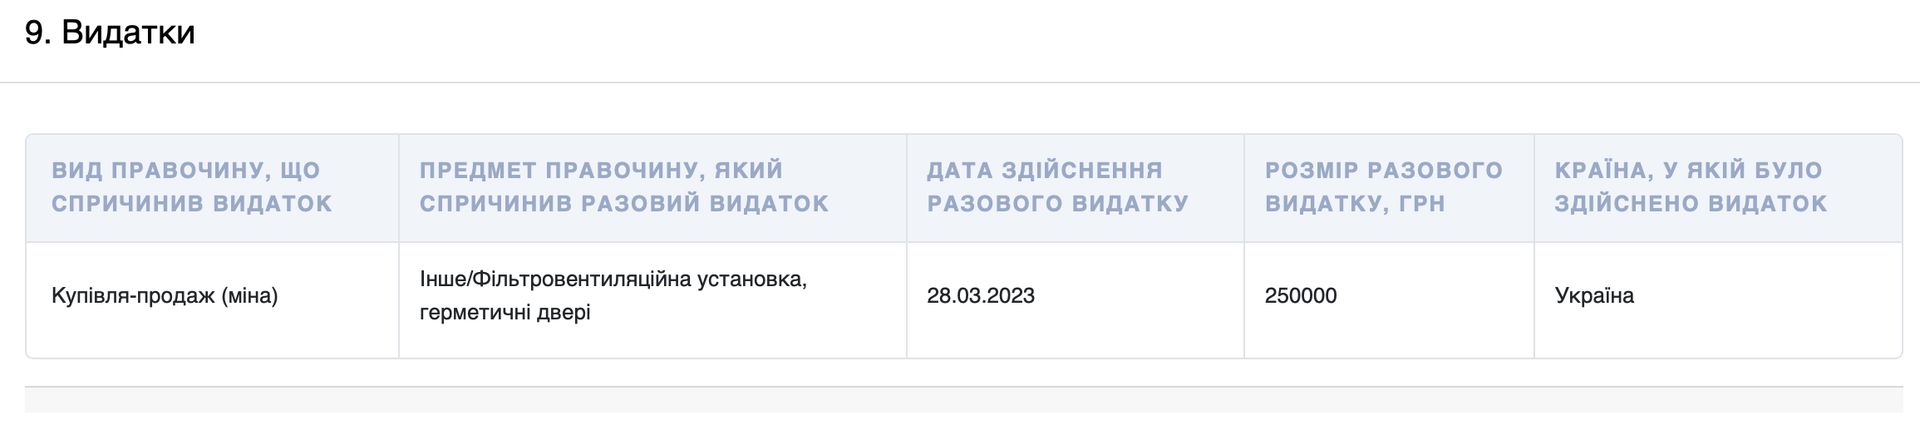Select the "Вид правочину, що спричинив видаток" column header
Screen dimensions: 1920x436
pyautogui.click(x=191, y=187)
